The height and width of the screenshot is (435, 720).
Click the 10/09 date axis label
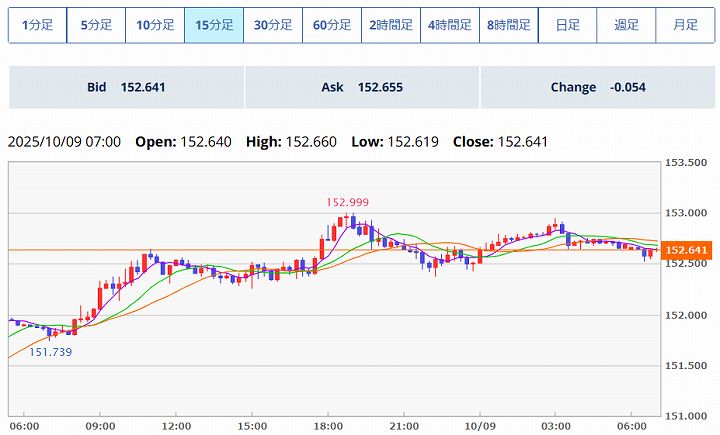(480, 423)
